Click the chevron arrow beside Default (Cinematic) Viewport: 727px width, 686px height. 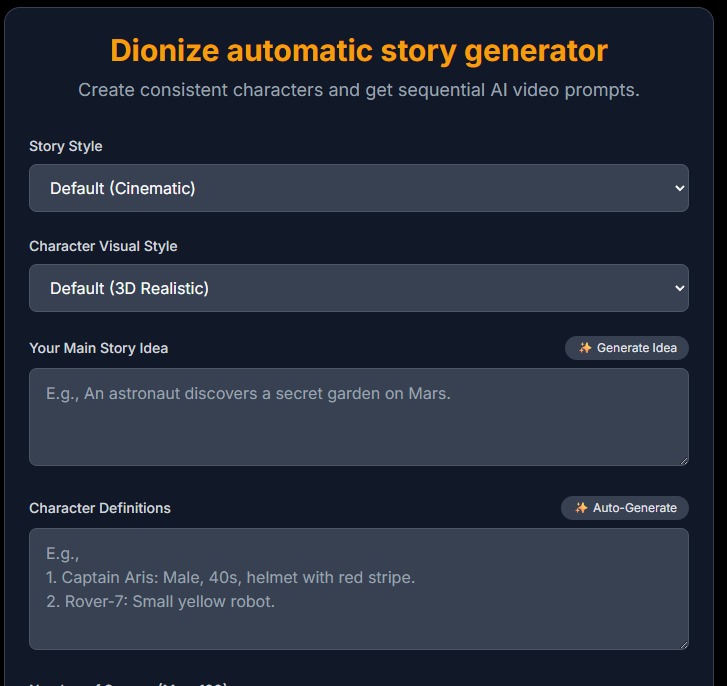coord(680,188)
